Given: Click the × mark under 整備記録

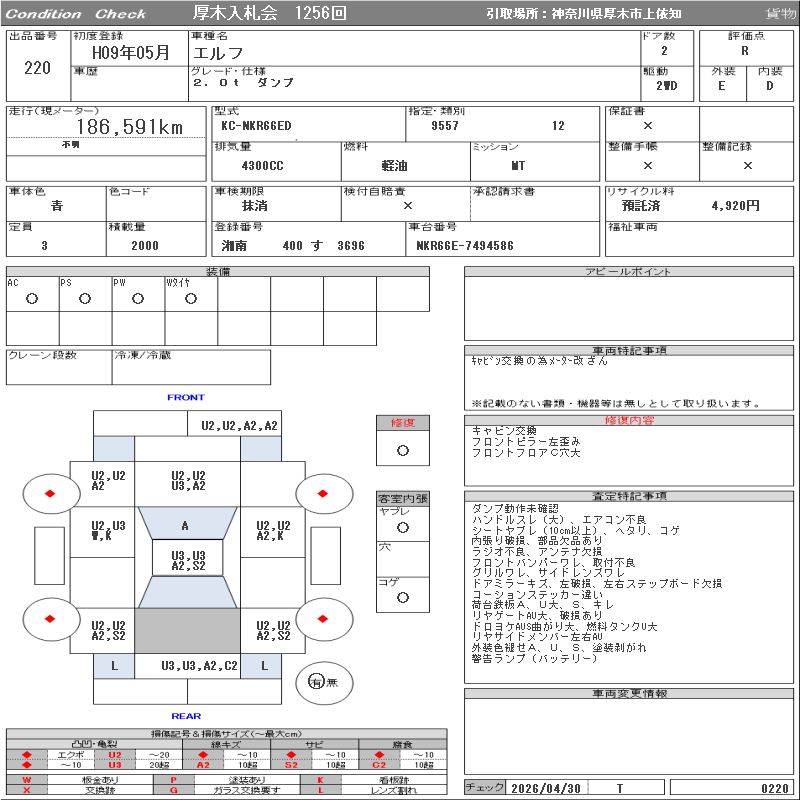Looking at the screenshot, I should [x=748, y=165].
